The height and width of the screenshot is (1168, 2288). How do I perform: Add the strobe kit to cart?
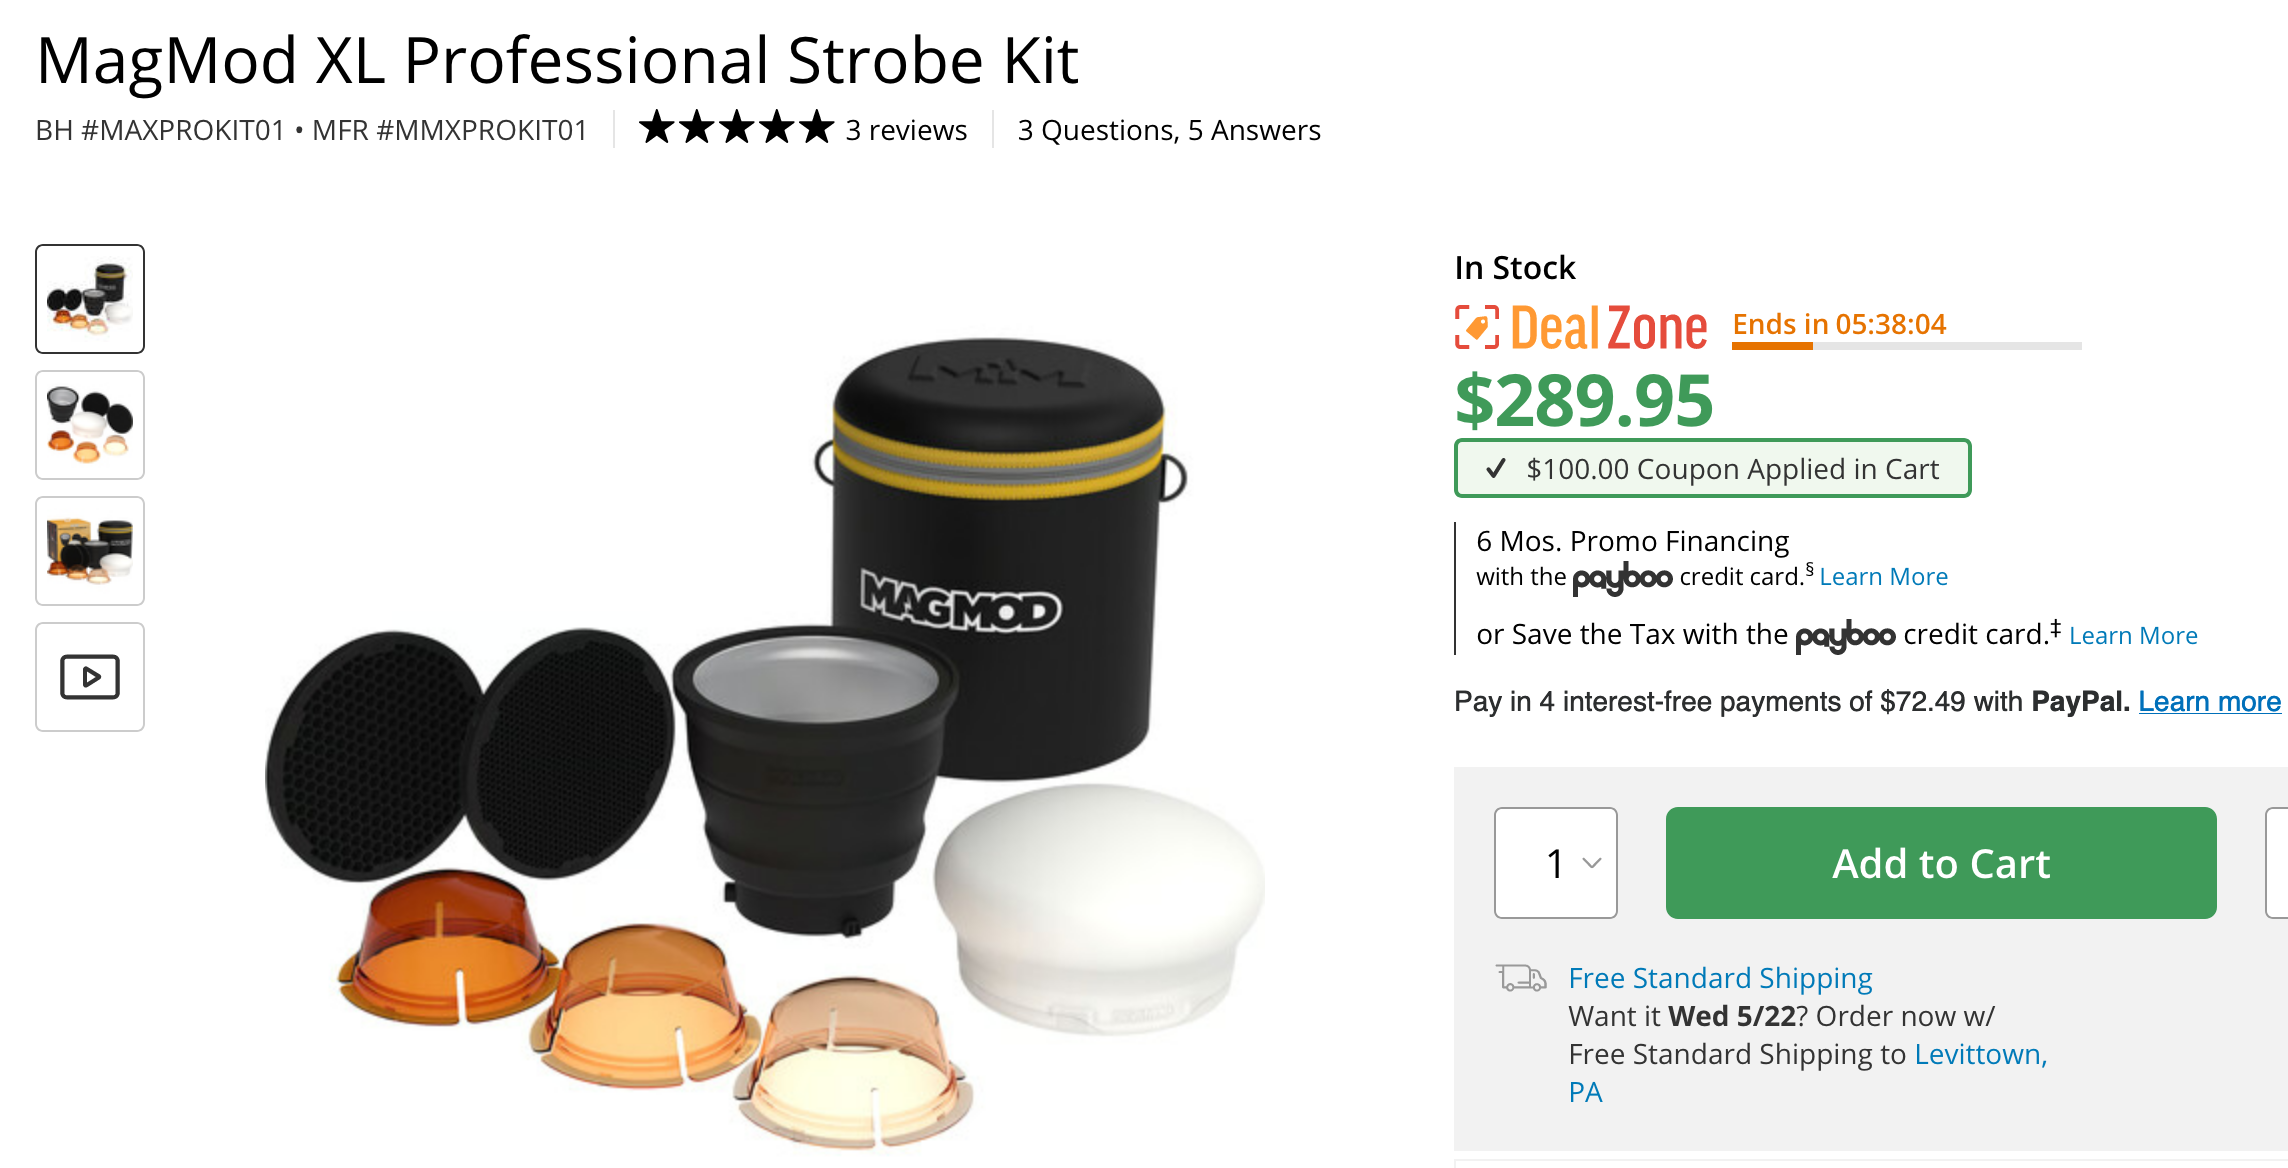(x=1941, y=863)
